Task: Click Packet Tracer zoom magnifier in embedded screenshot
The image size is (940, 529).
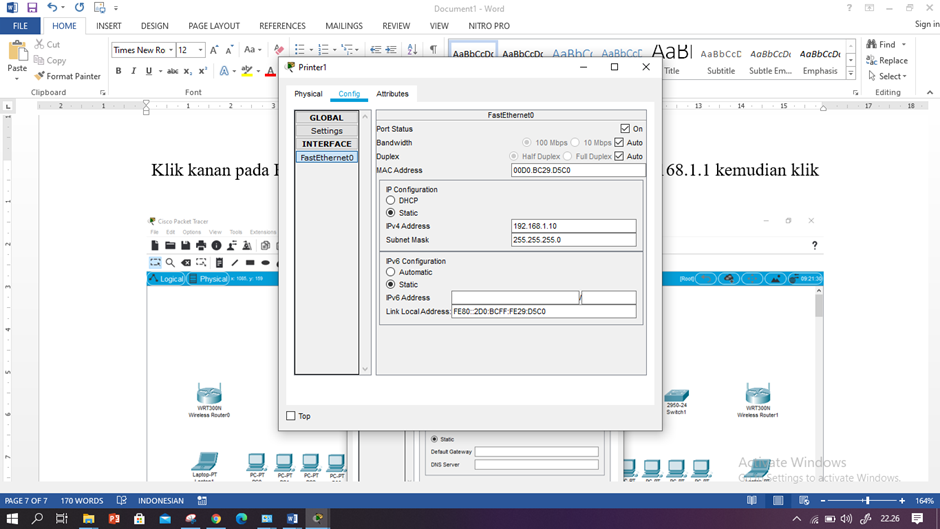Action: click(x=170, y=263)
